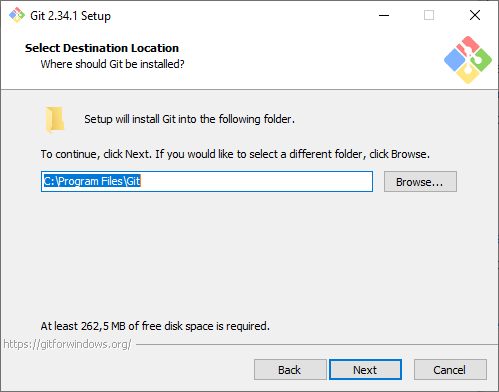Click the horizontal separator beside the gitforwindows link
499x392 pixels.
point(317,344)
